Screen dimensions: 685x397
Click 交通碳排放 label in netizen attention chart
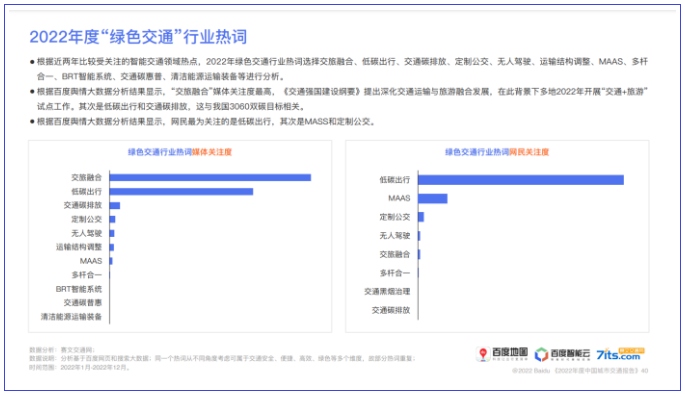391,311
